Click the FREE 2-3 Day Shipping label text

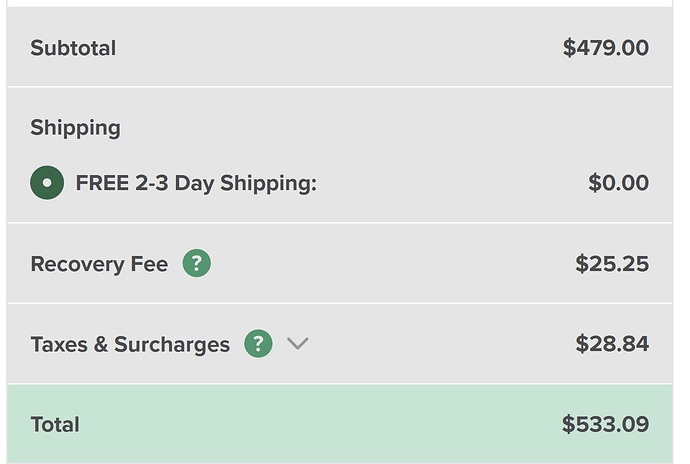coord(196,184)
